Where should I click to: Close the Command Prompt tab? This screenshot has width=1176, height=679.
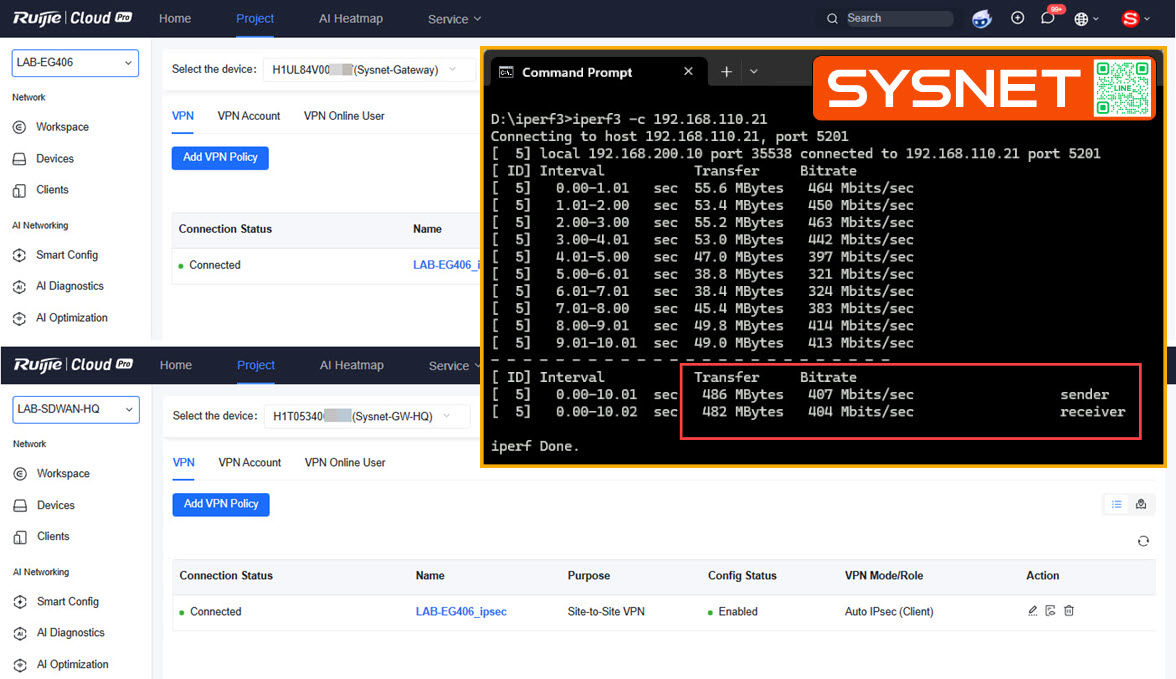688,71
